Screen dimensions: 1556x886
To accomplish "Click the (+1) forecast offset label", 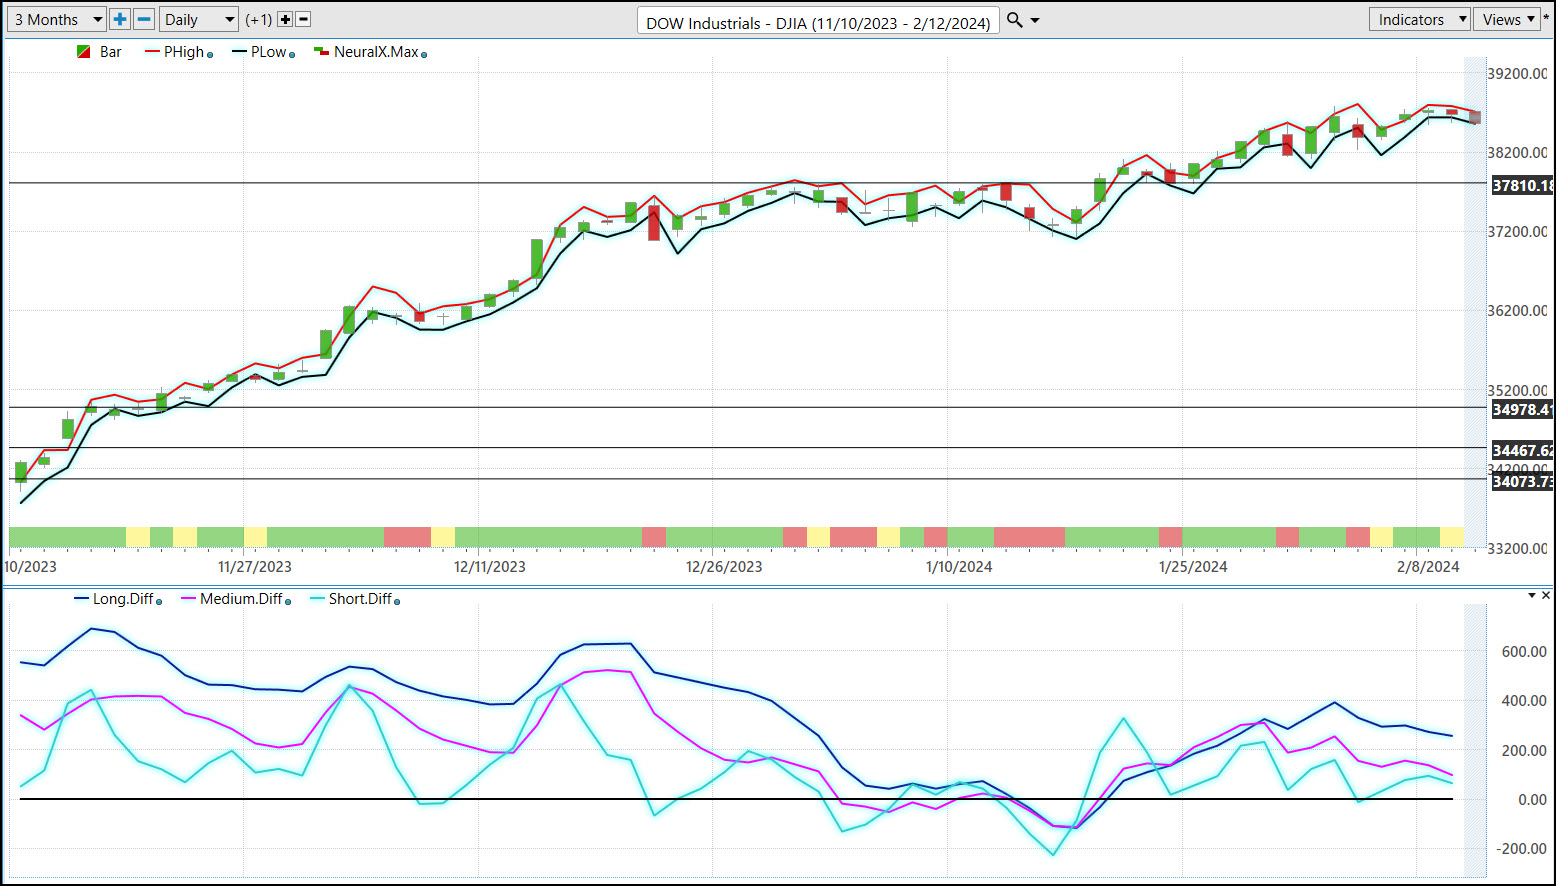I will 259,19.
